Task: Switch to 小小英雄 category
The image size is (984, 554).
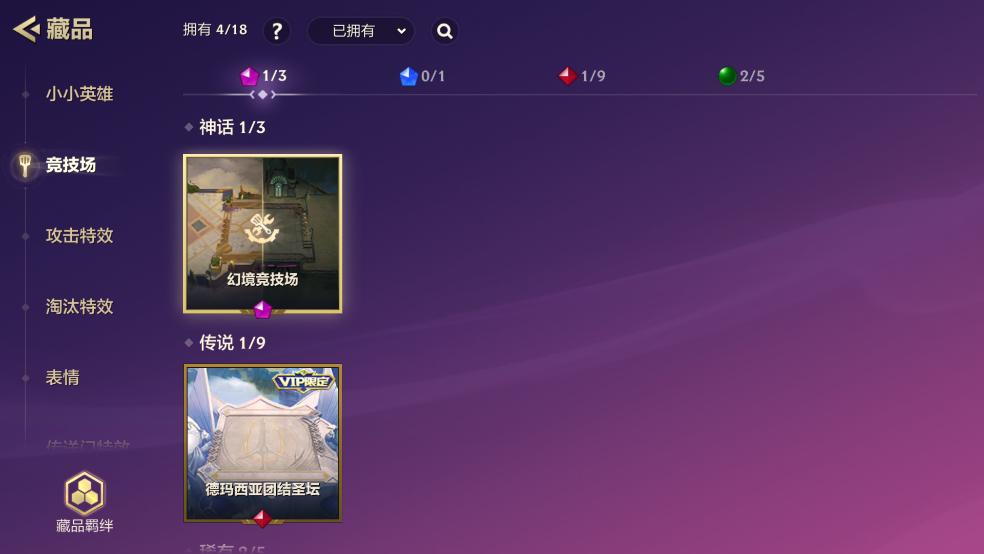Action: point(79,94)
